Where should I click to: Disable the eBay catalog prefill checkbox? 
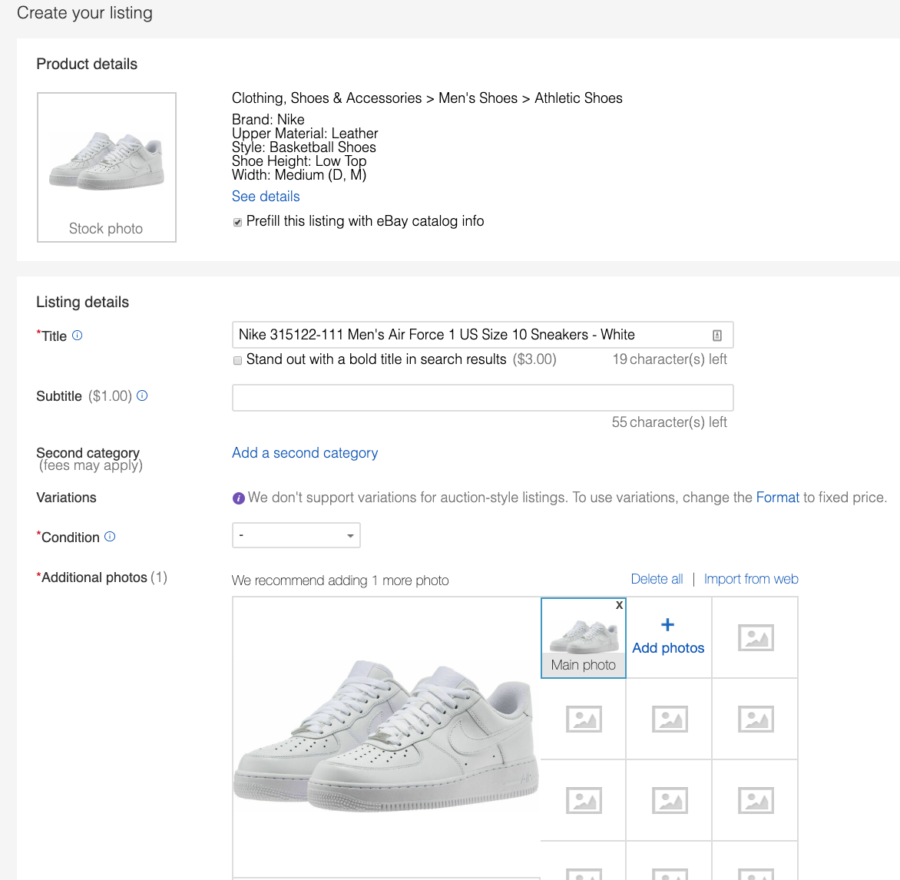237,221
